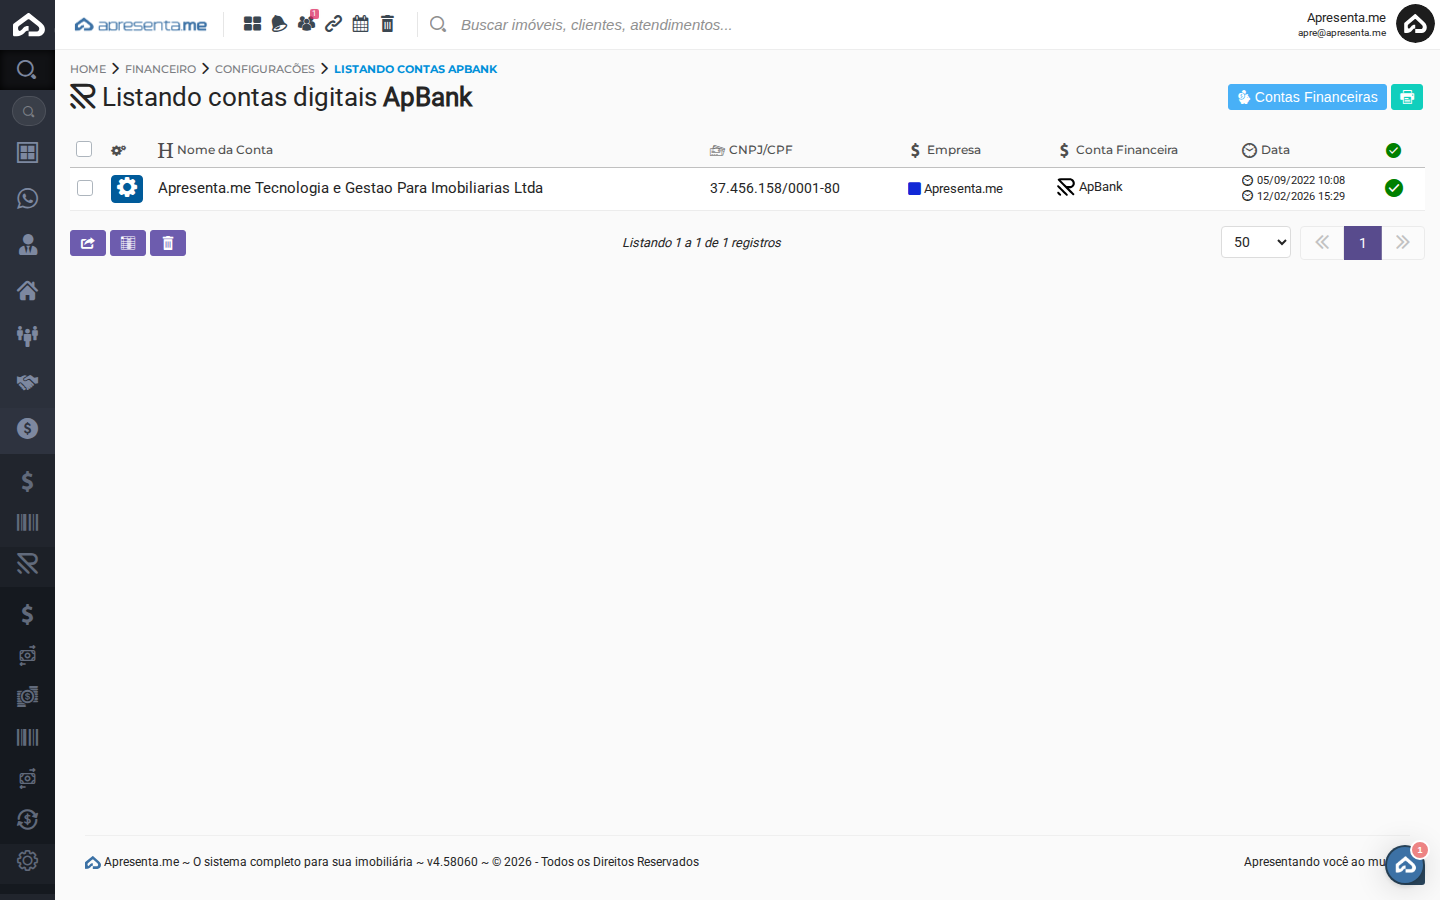Click the green status check on the account row
Screen dimensions: 1440x900
point(1394,188)
